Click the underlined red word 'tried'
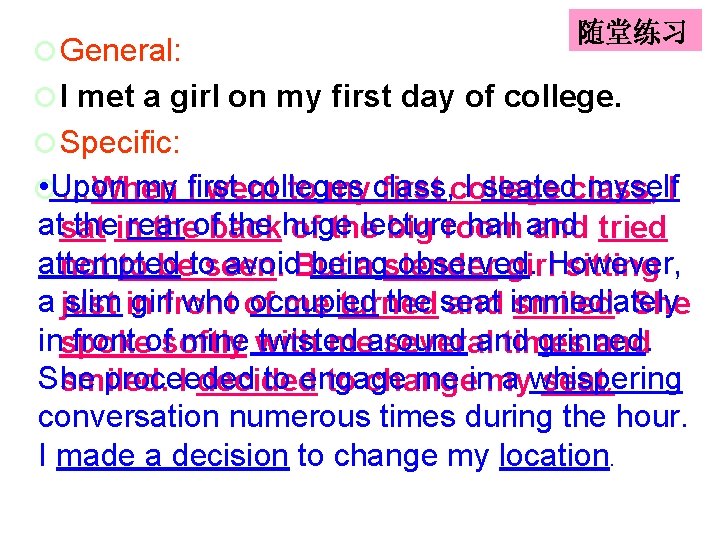The image size is (720, 540). [x=632, y=227]
